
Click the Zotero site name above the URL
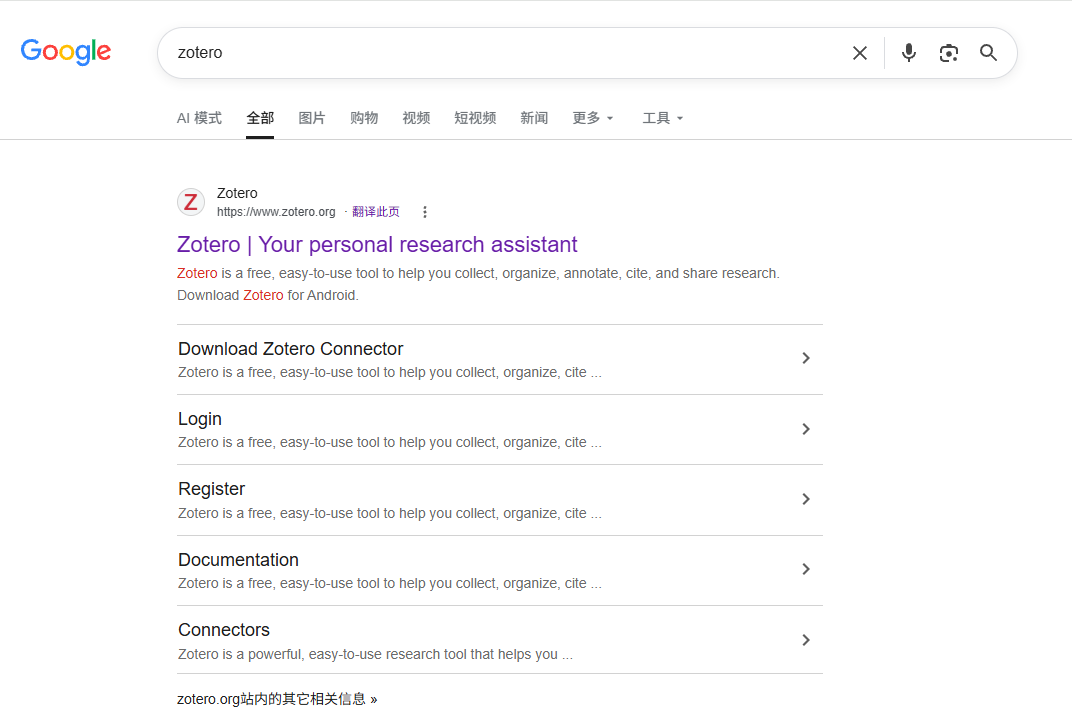(237, 193)
